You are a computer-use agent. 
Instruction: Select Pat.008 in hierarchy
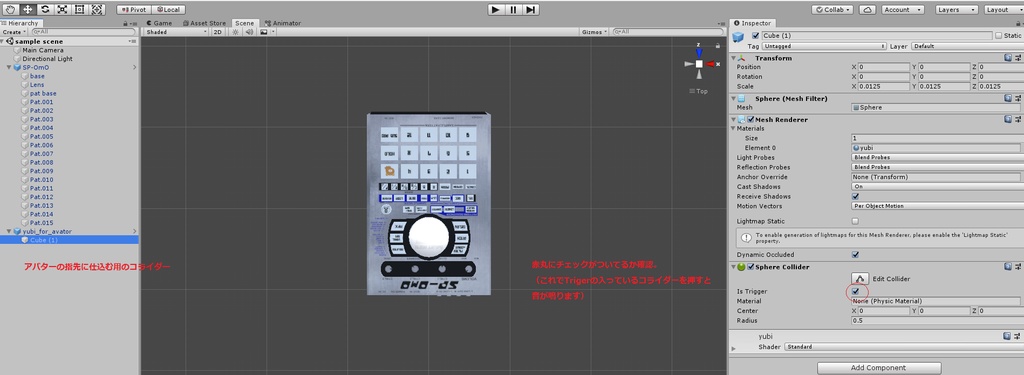[42, 163]
